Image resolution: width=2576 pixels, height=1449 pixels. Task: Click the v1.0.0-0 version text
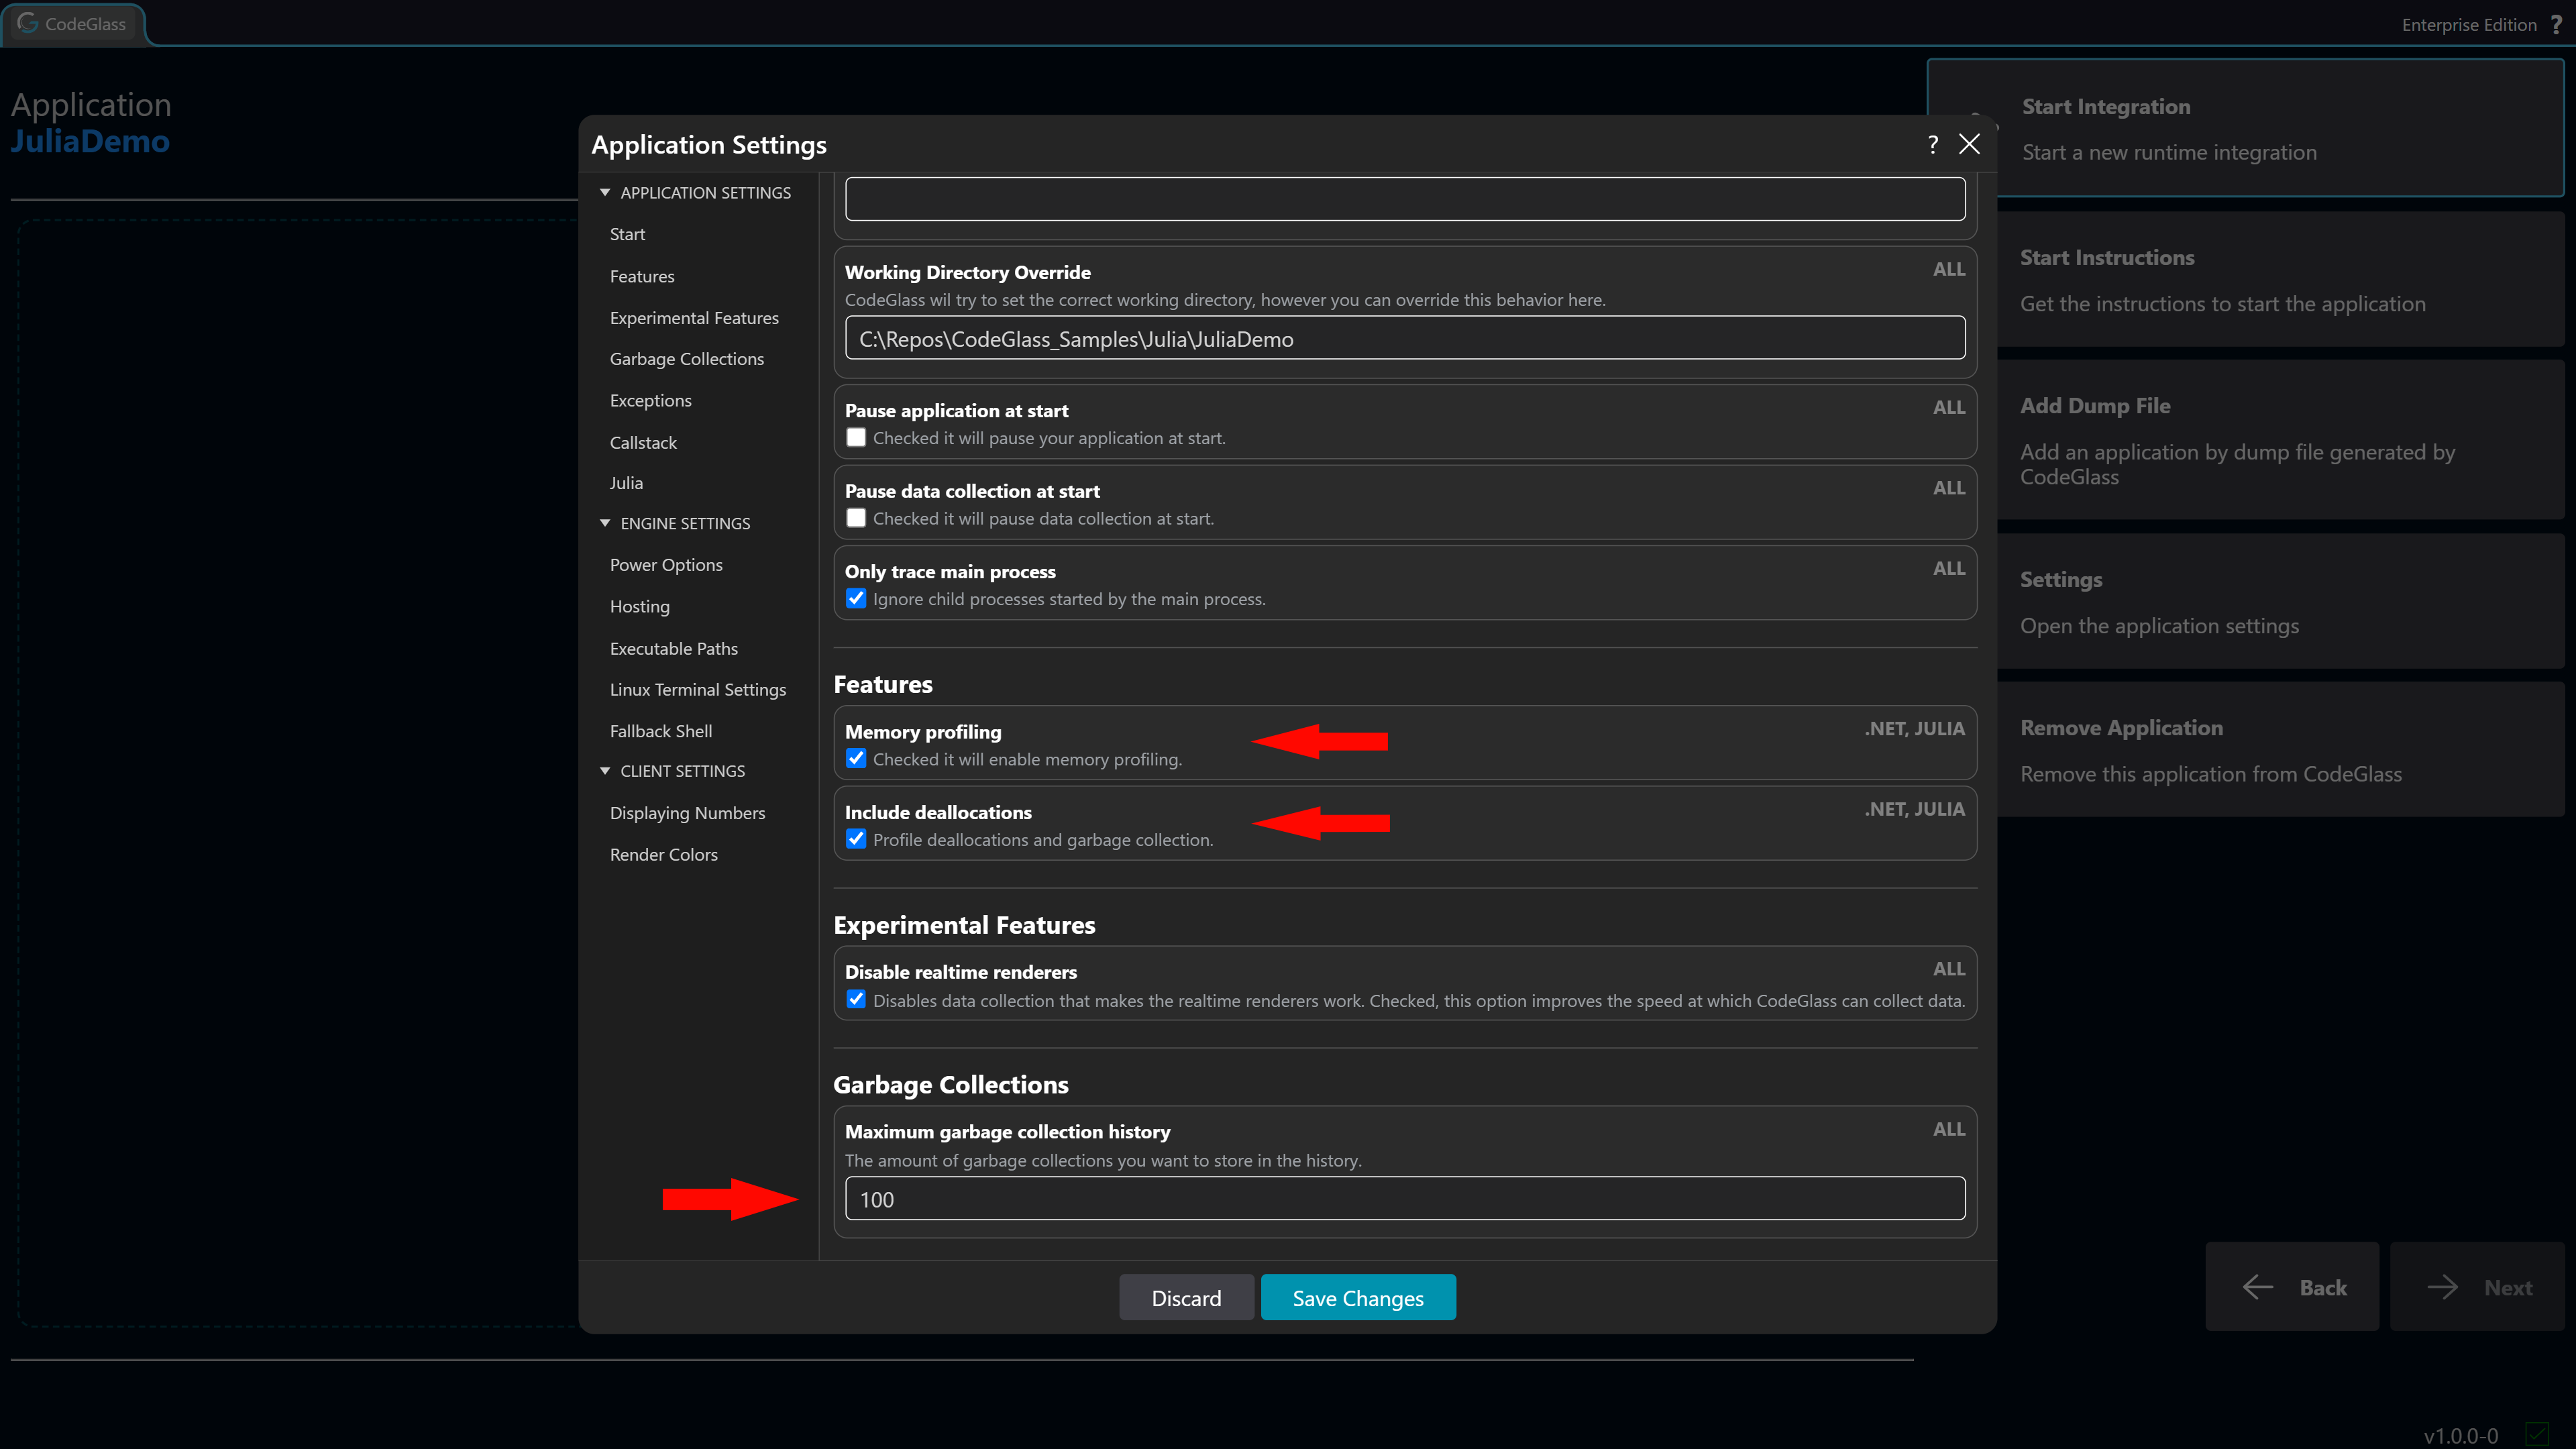(2461, 1435)
